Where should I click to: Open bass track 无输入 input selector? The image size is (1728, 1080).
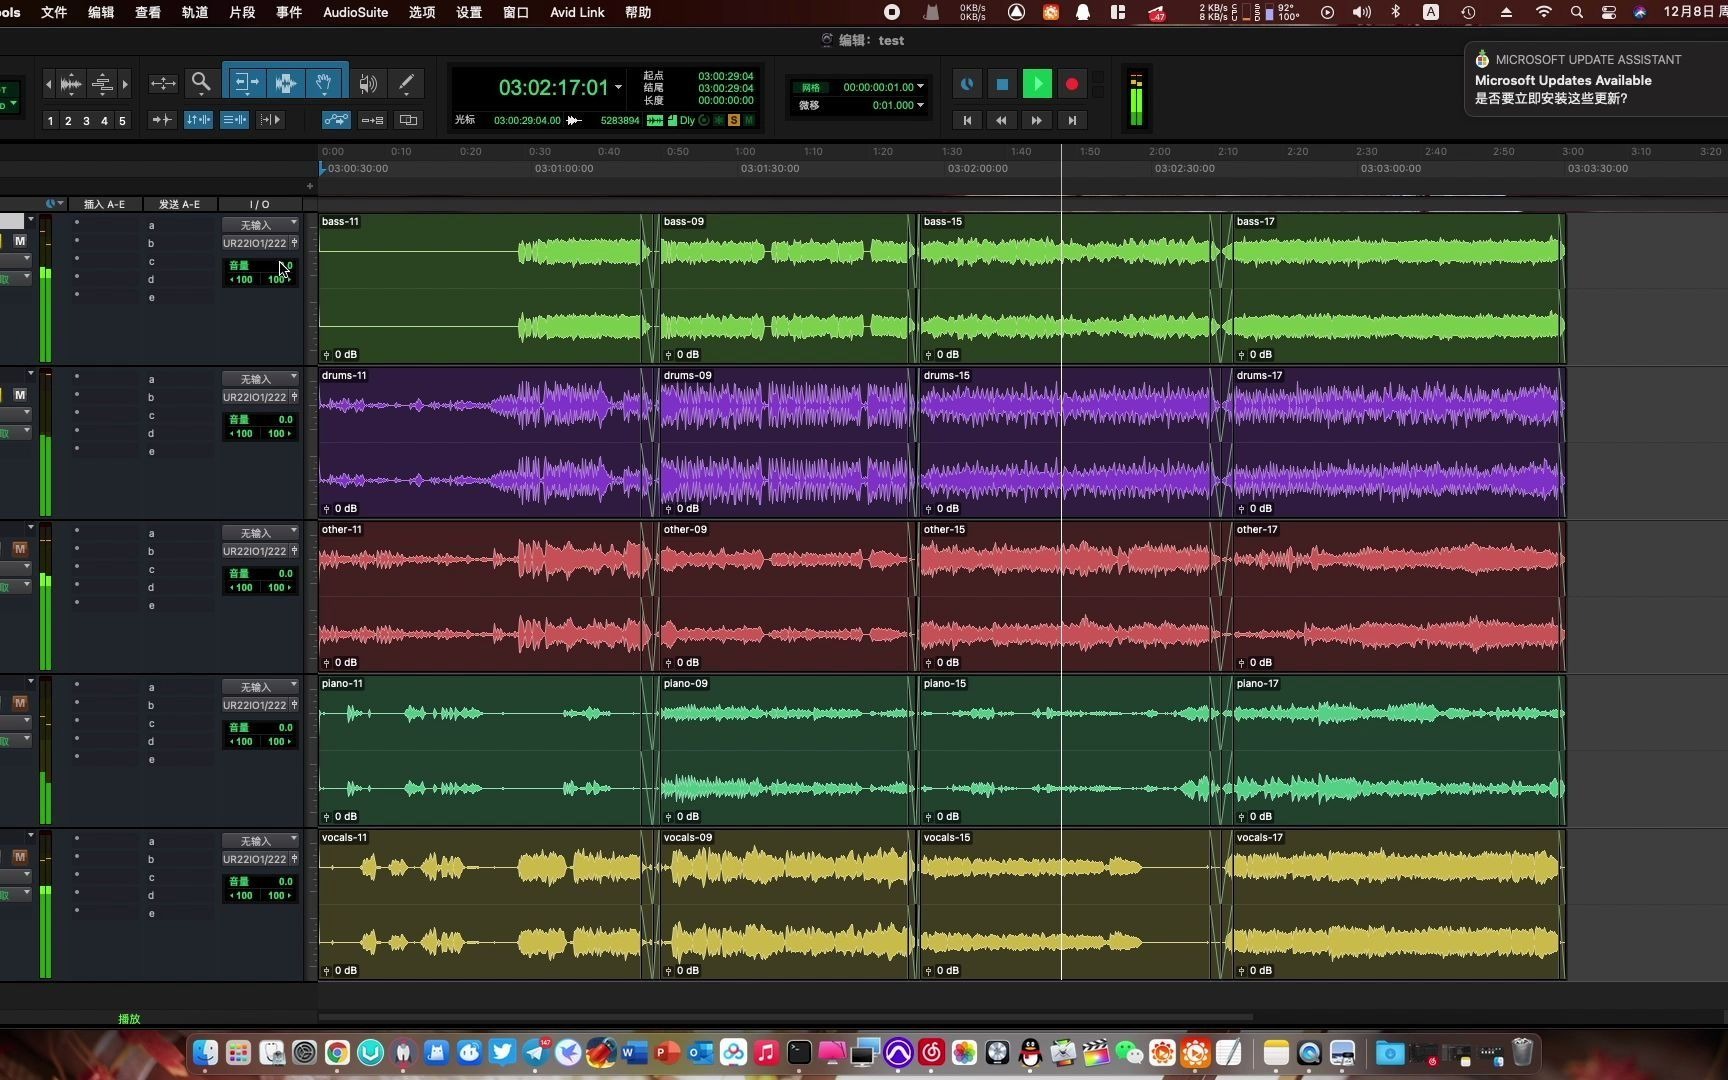click(260, 225)
